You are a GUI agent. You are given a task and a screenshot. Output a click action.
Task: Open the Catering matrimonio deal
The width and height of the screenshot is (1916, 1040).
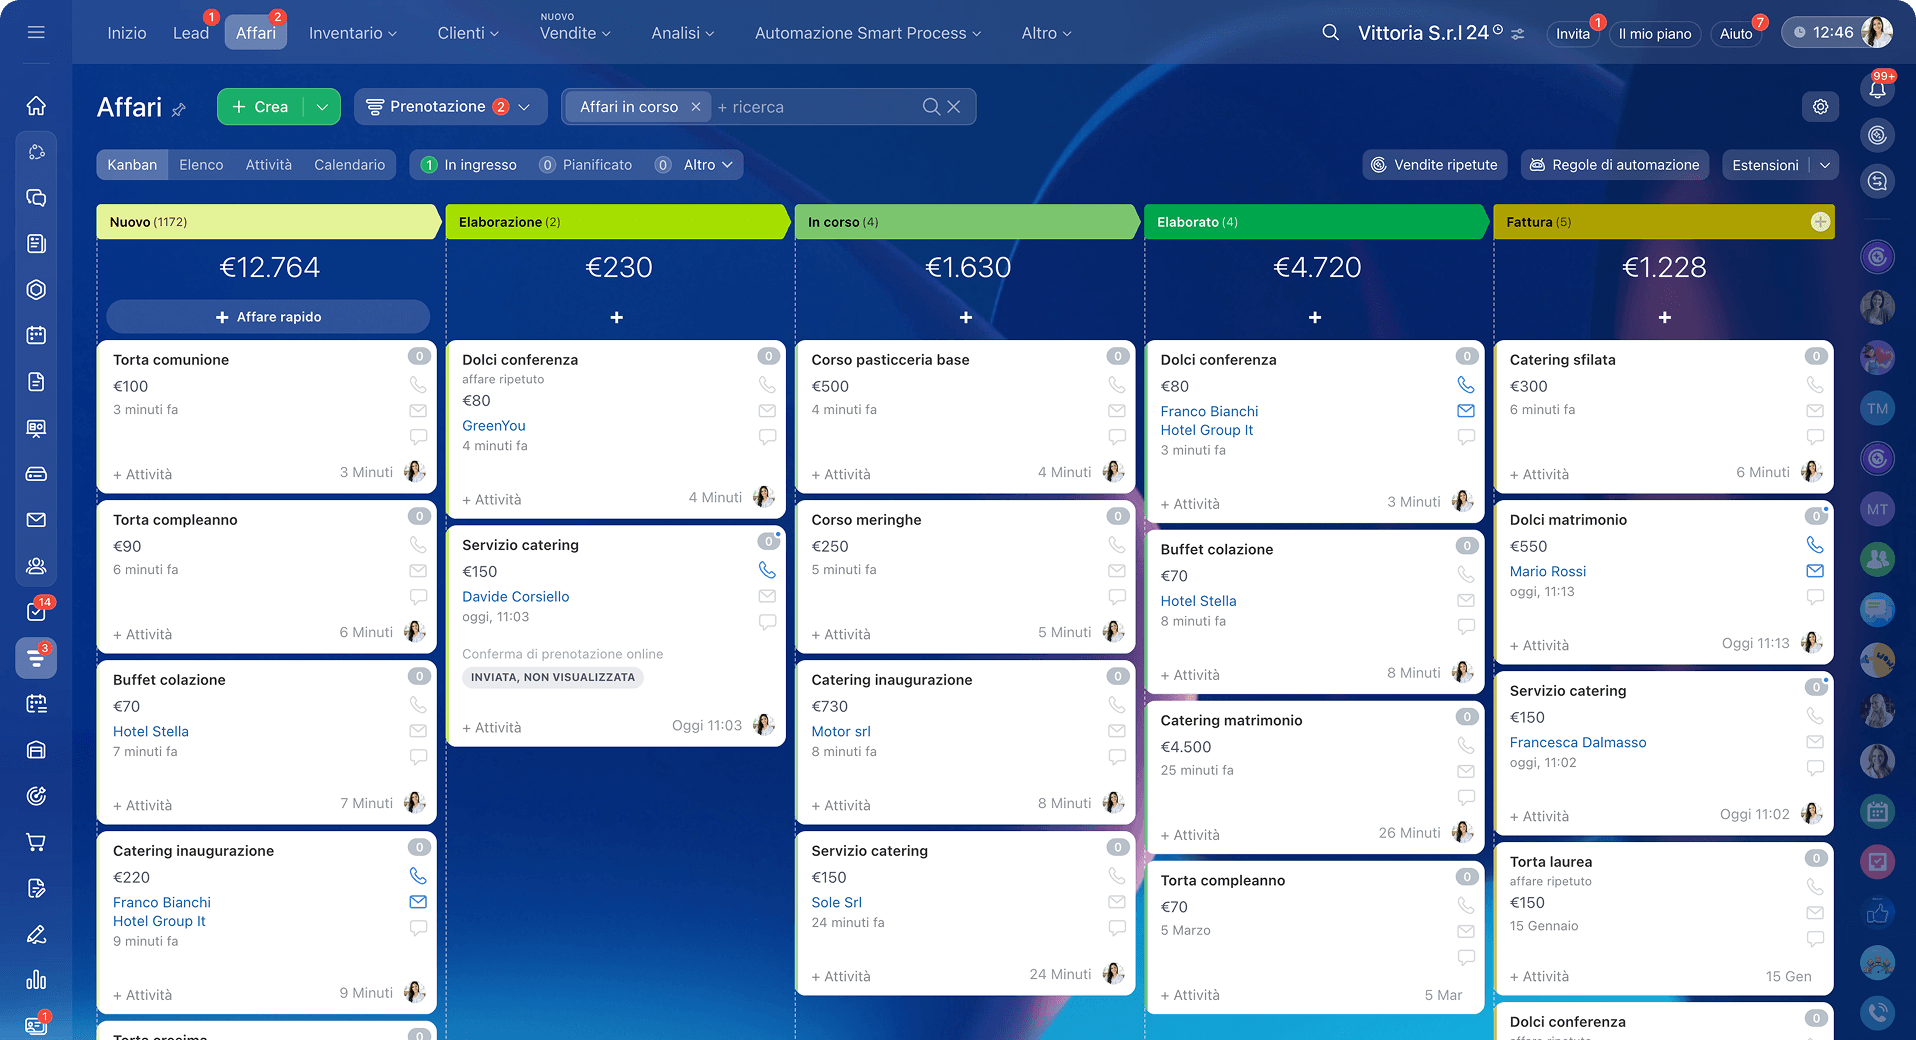tap(1231, 720)
